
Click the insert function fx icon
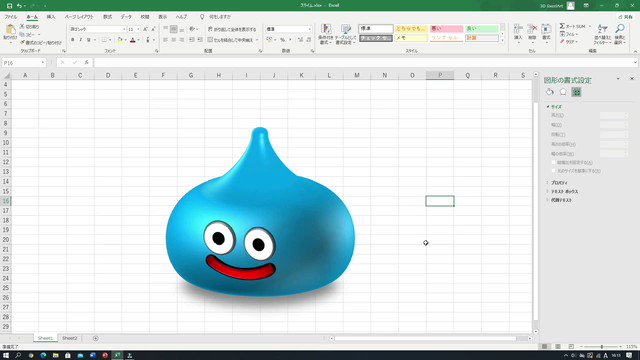pos(87,63)
